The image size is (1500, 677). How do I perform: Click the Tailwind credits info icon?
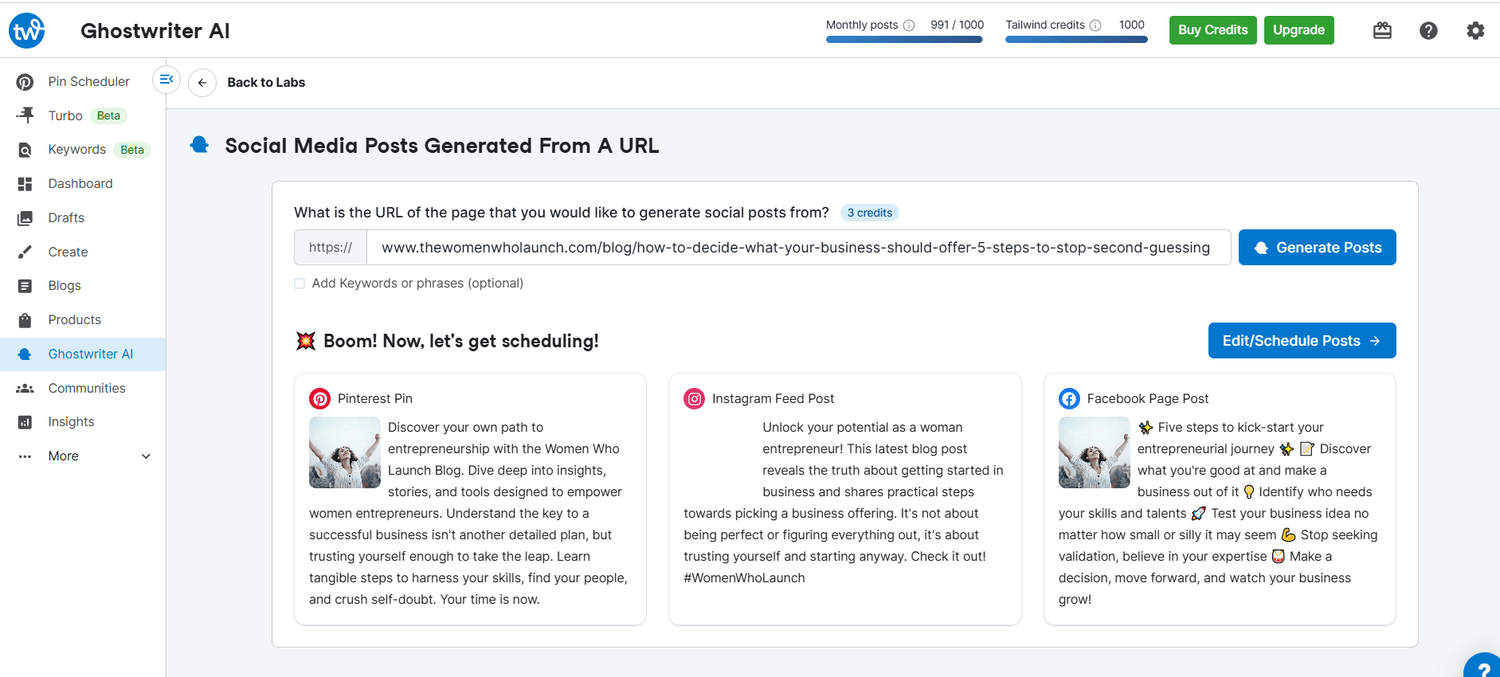[1095, 26]
